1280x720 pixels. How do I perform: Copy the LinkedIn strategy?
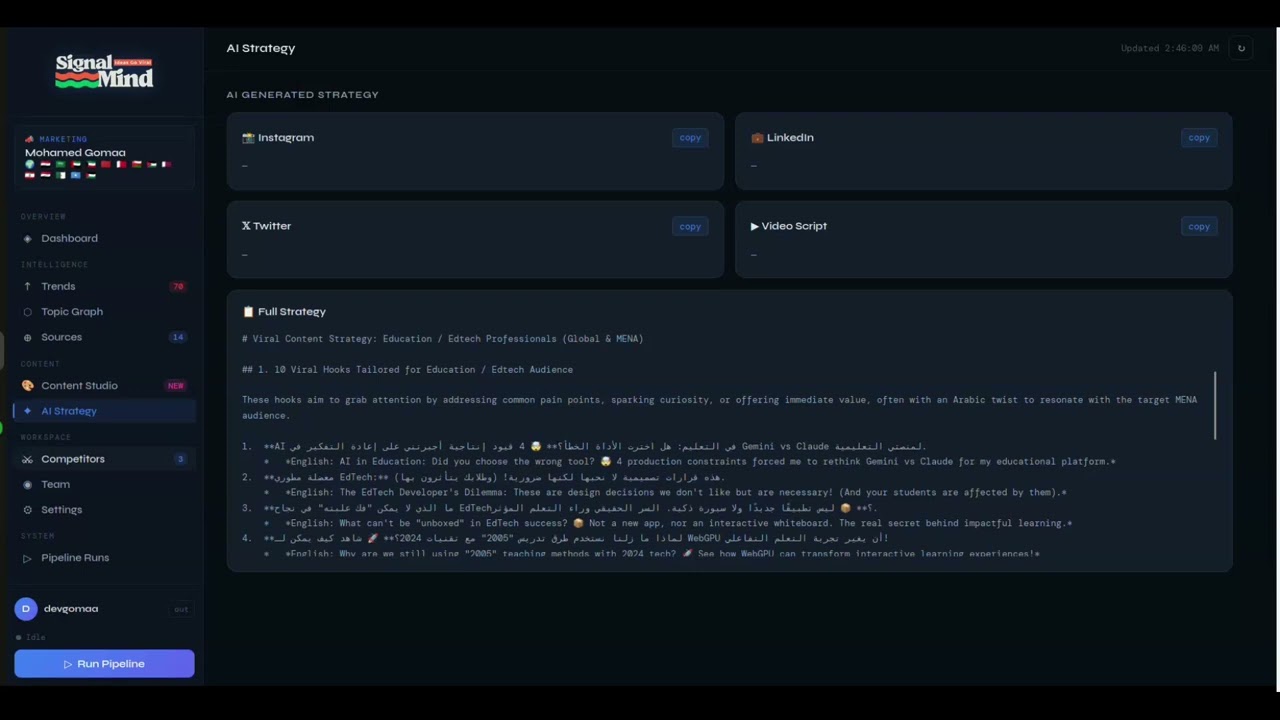1199,138
